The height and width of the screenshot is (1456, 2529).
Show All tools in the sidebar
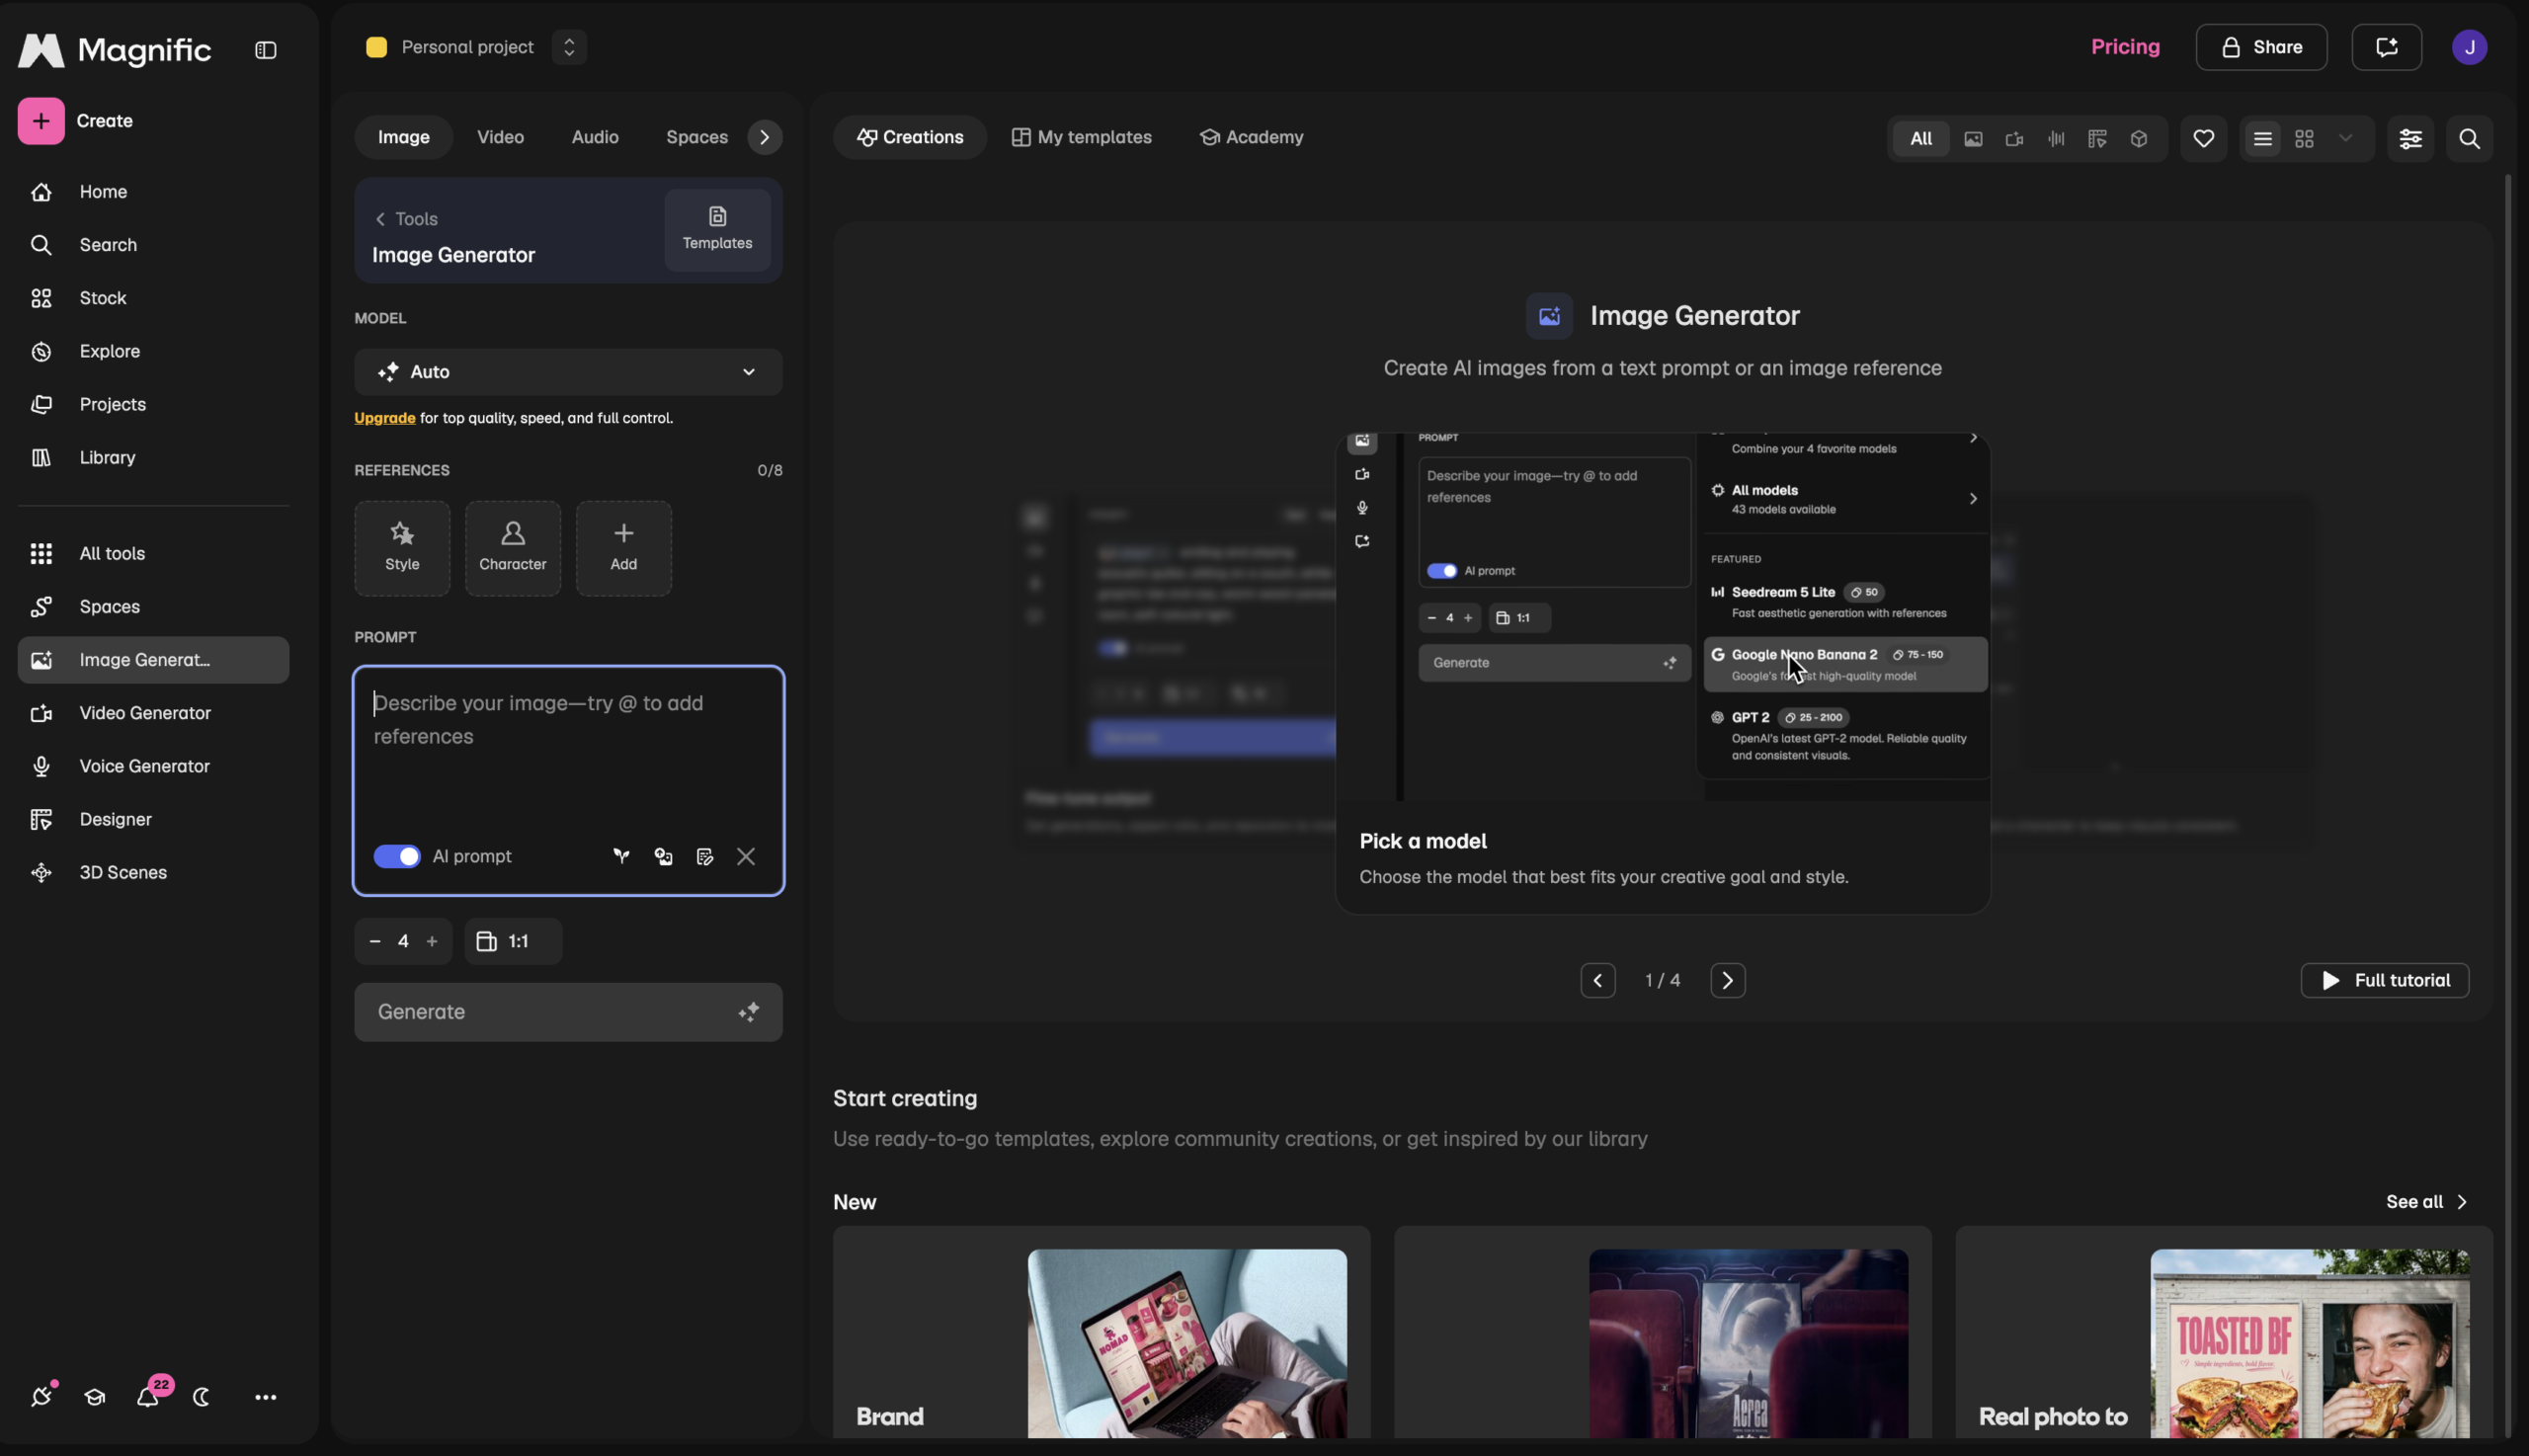pos(153,553)
